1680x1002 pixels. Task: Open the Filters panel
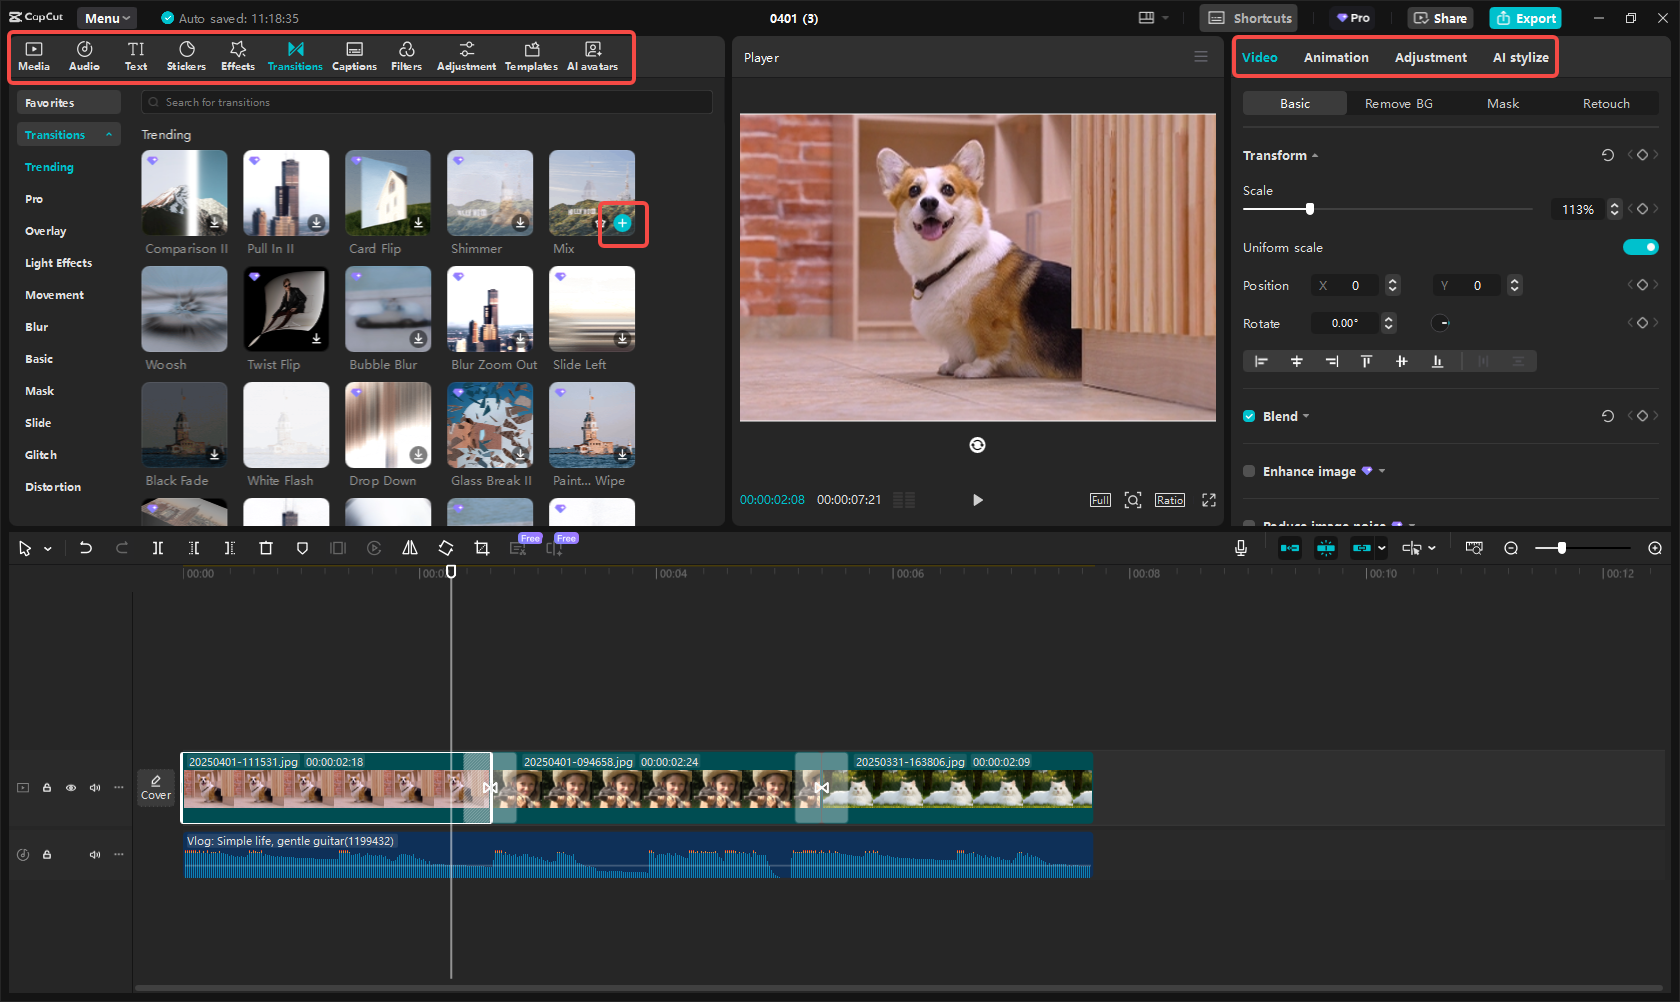(x=406, y=56)
